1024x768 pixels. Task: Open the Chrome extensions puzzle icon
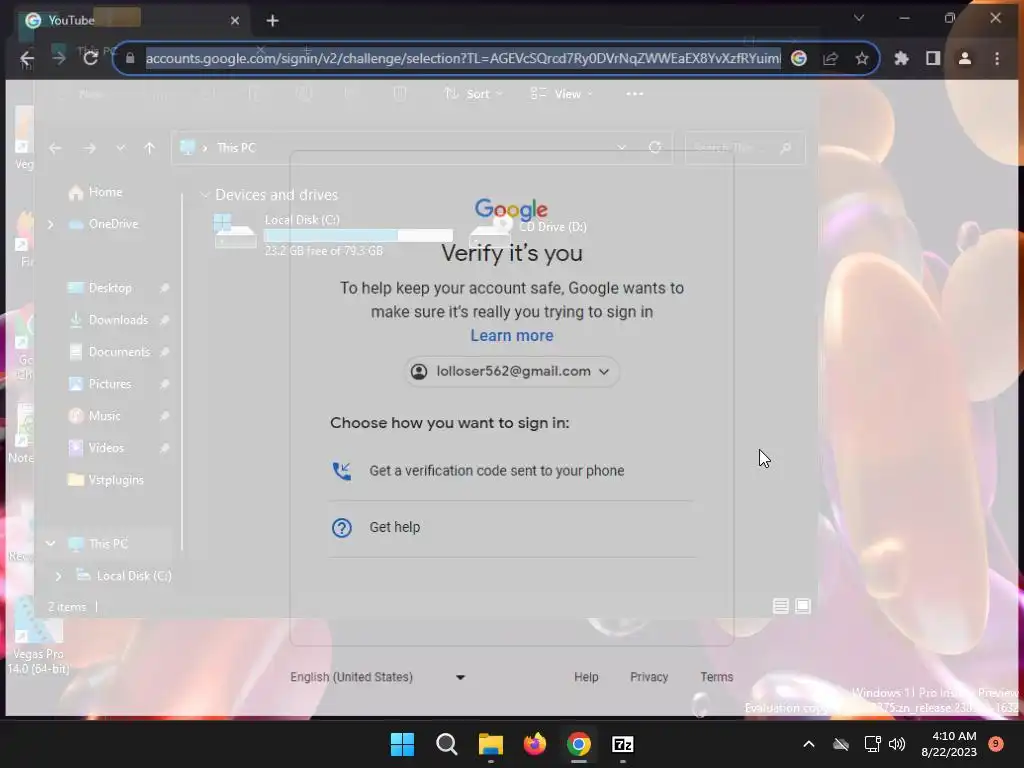click(x=901, y=59)
